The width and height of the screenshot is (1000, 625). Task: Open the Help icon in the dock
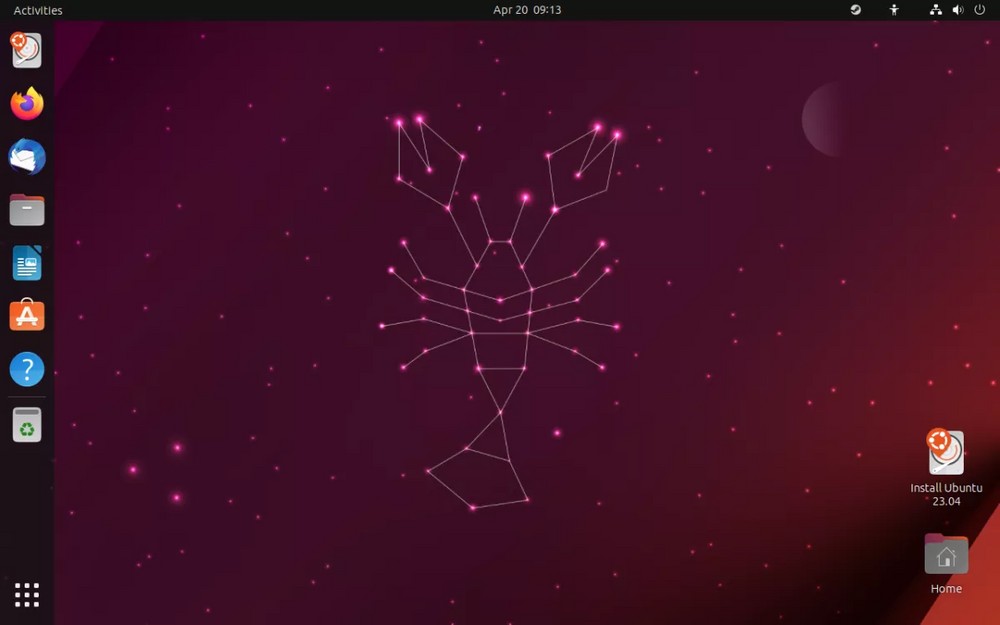coord(27,369)
